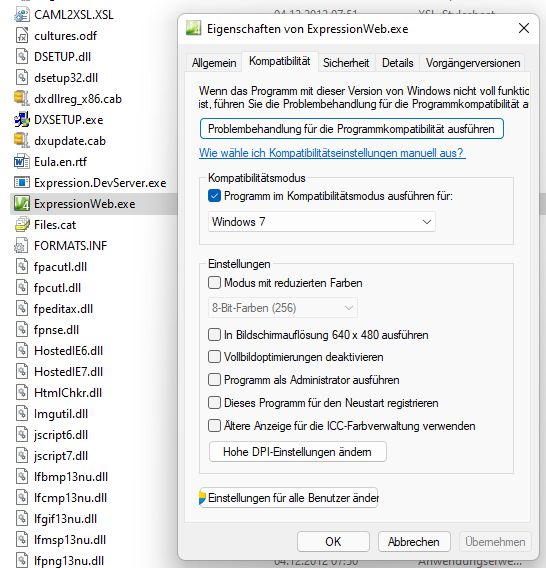Click the dsetup32.dll file icon

22,78
